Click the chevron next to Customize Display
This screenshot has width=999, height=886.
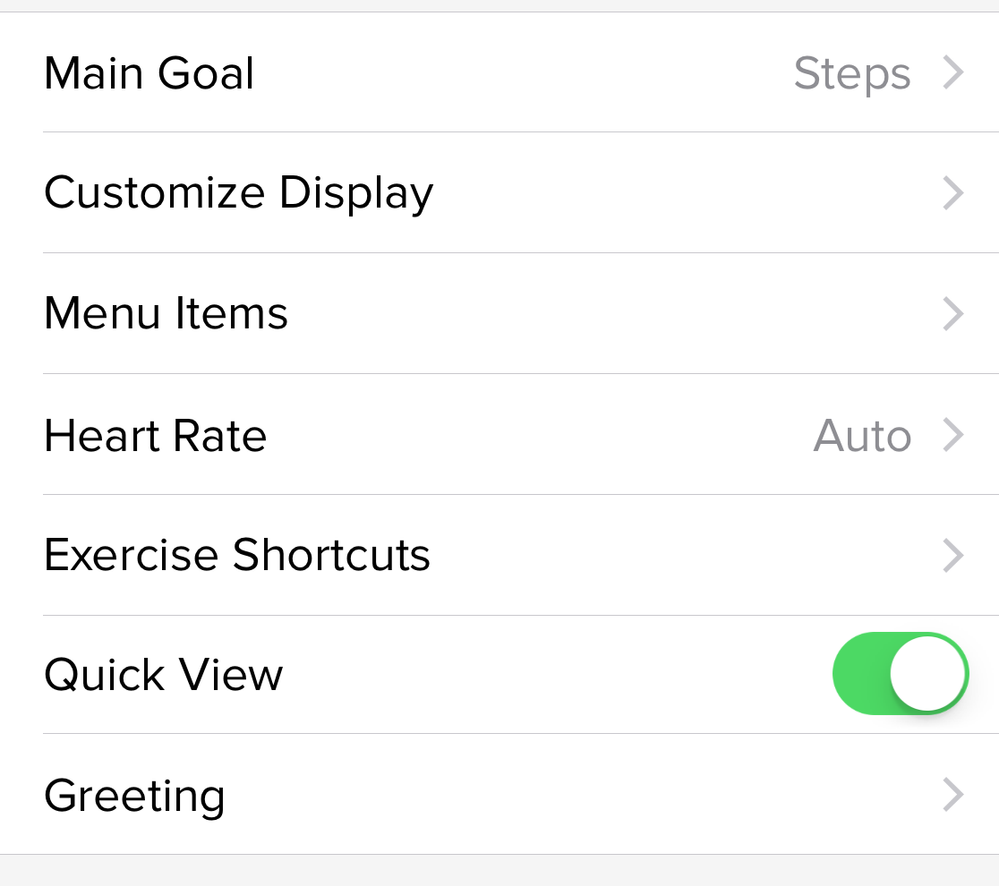coord(952,193)
